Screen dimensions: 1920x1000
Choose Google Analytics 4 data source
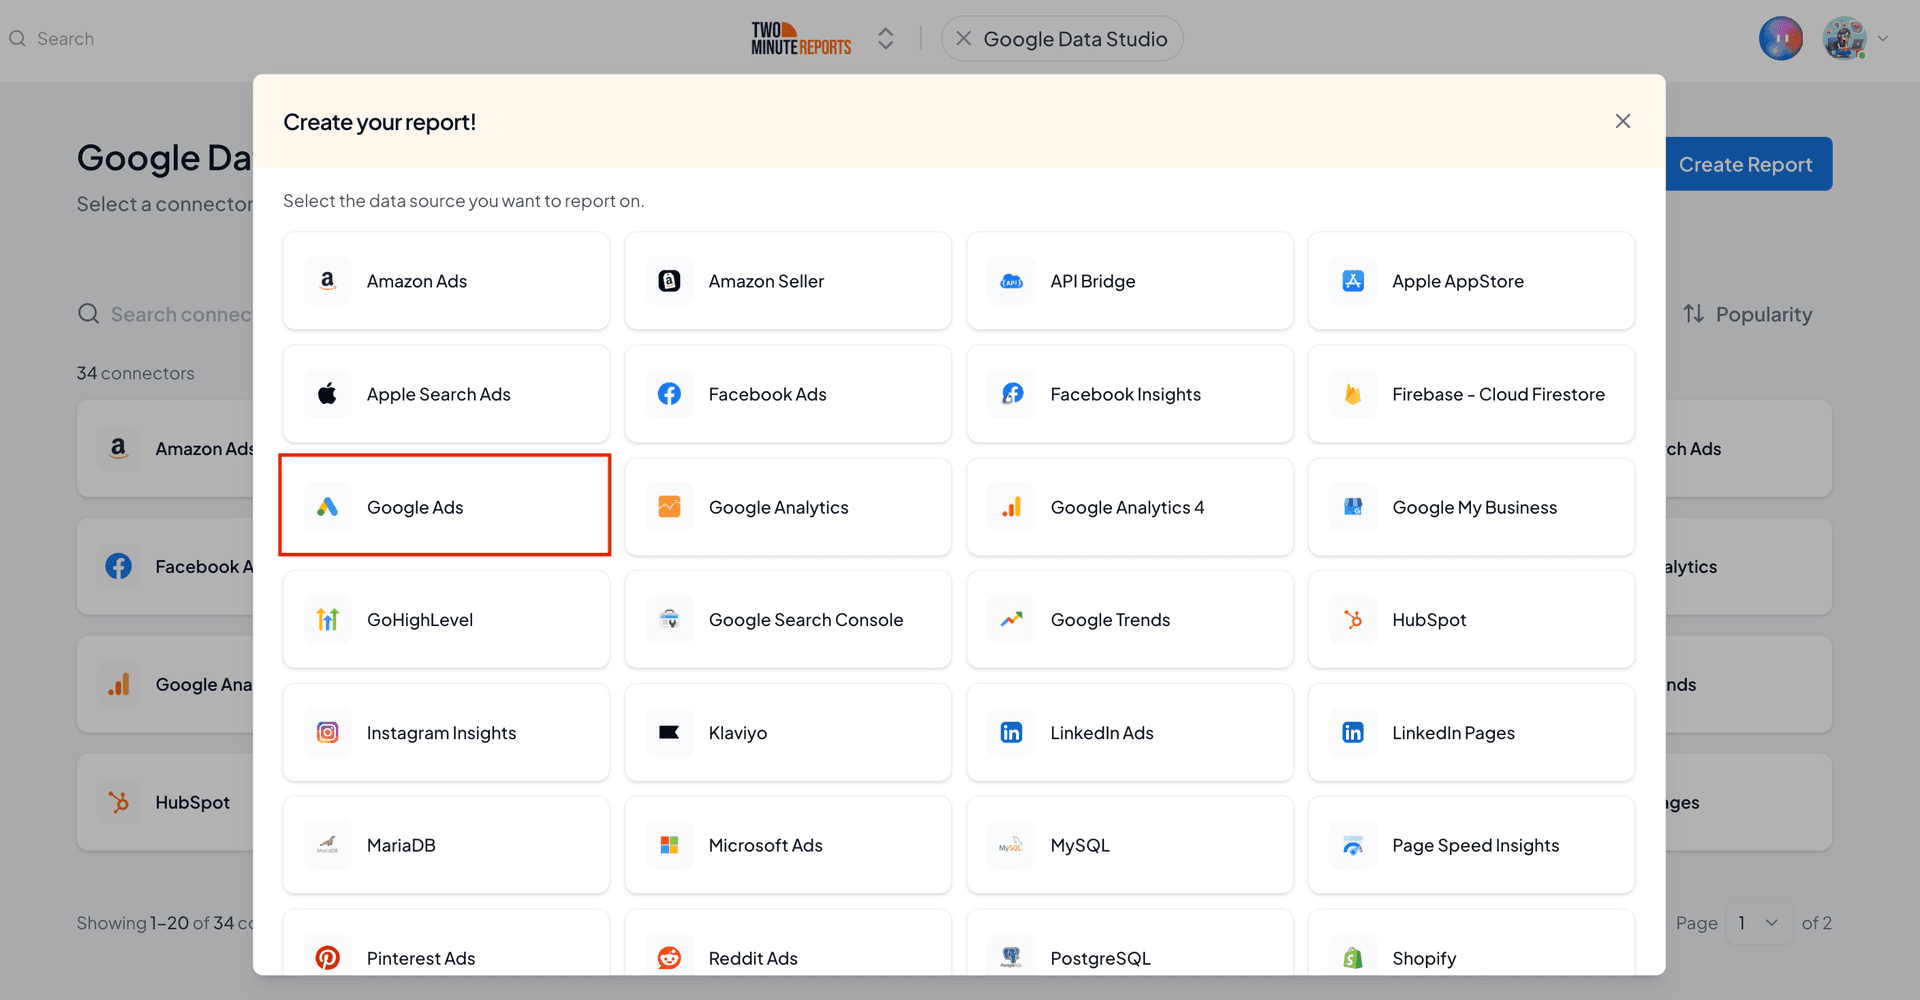coord(1130,507)
